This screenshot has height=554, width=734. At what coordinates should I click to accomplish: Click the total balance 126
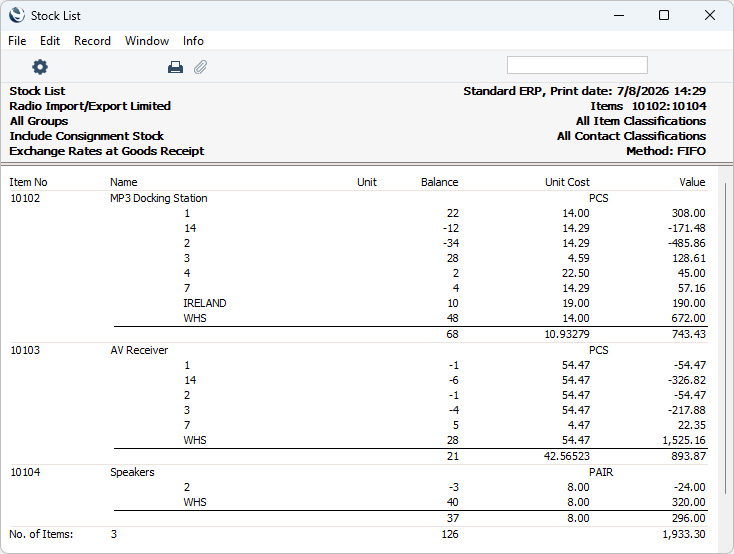(450, 534)
